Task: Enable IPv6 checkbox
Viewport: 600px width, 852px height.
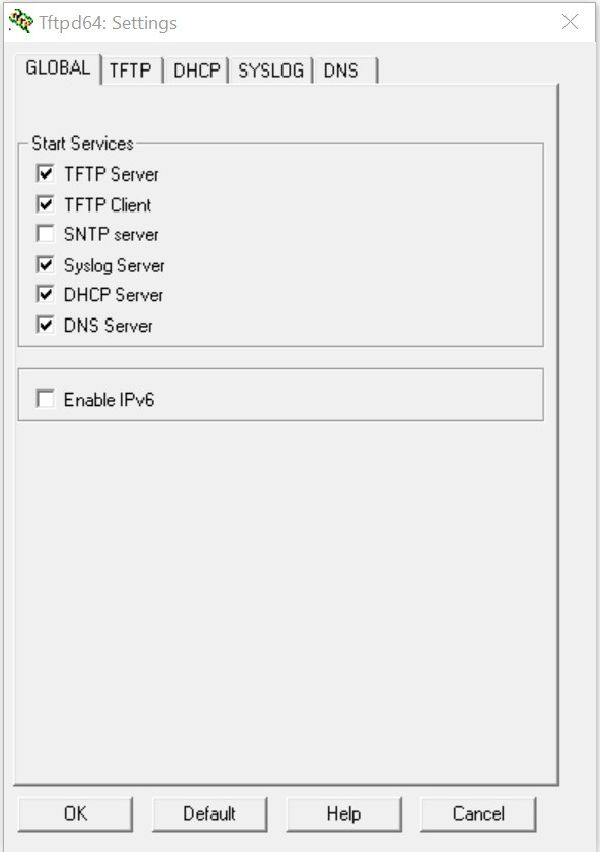Action: (45, 399)
